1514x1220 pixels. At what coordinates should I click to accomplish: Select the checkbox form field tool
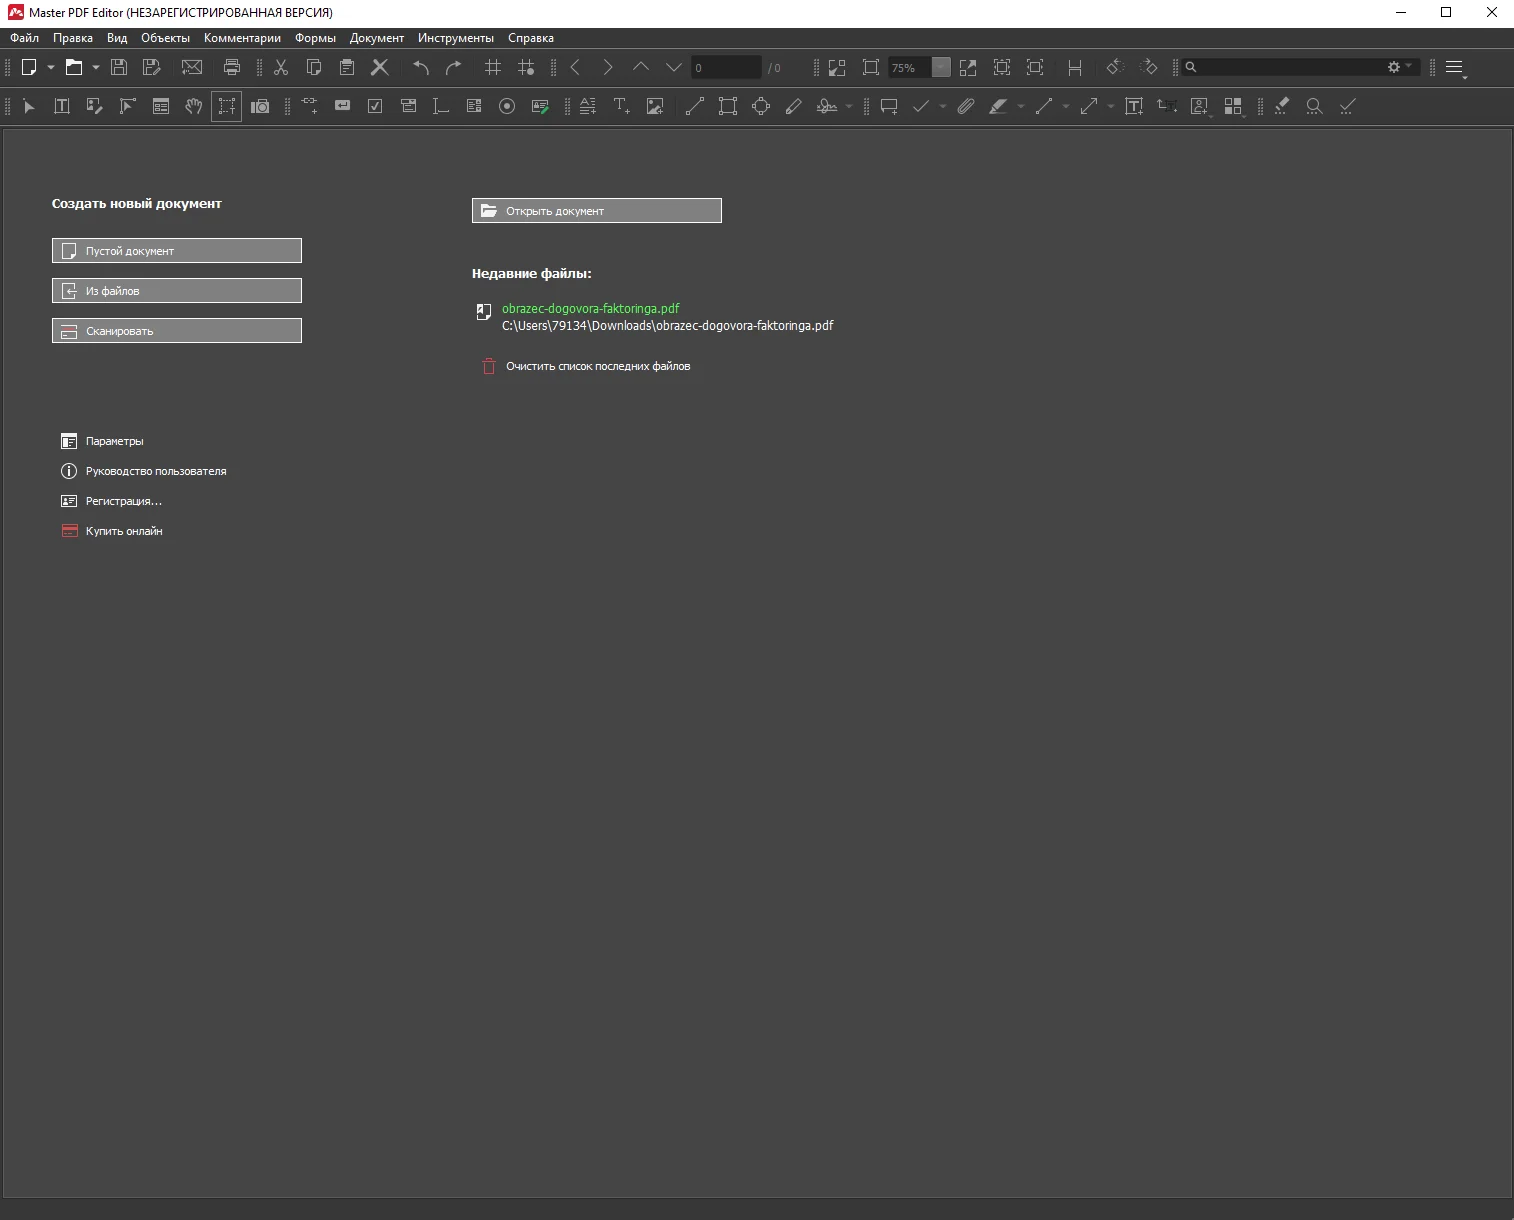tap(375, 106)
